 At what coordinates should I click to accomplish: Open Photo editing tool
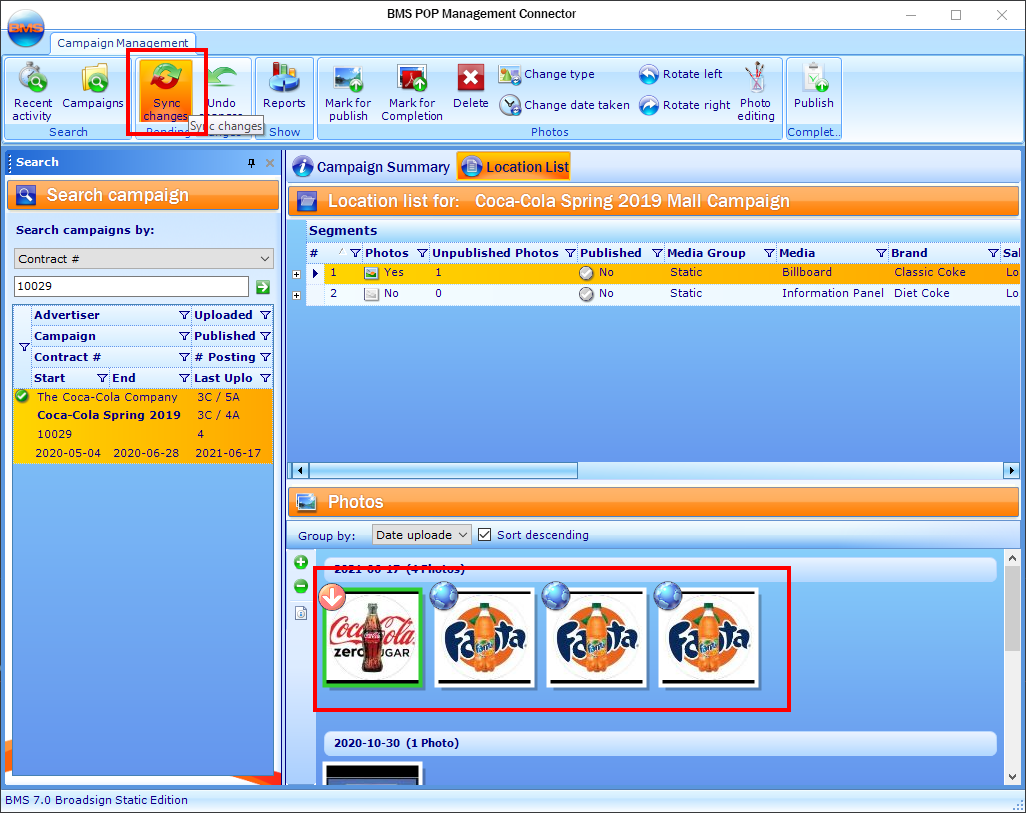[x=756, y=92]
